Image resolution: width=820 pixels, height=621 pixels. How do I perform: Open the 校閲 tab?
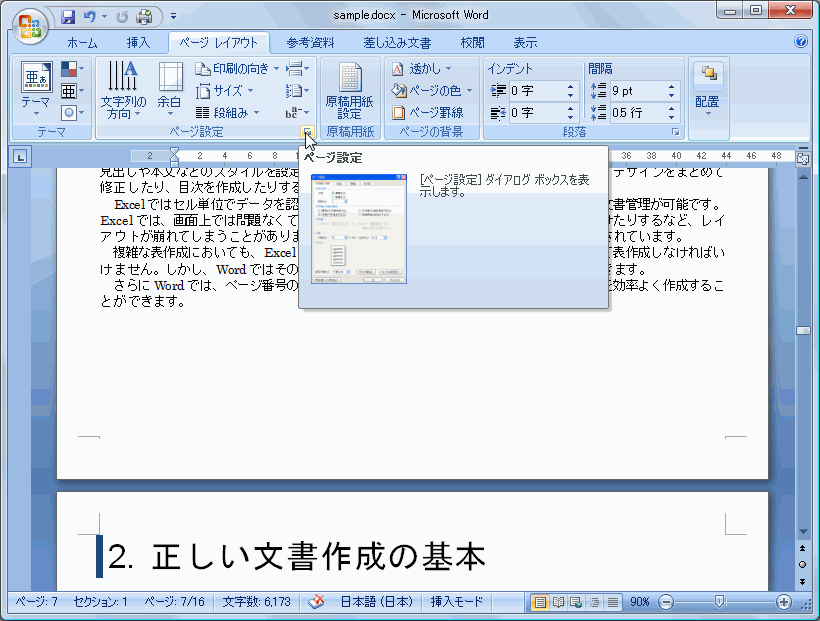472,43
